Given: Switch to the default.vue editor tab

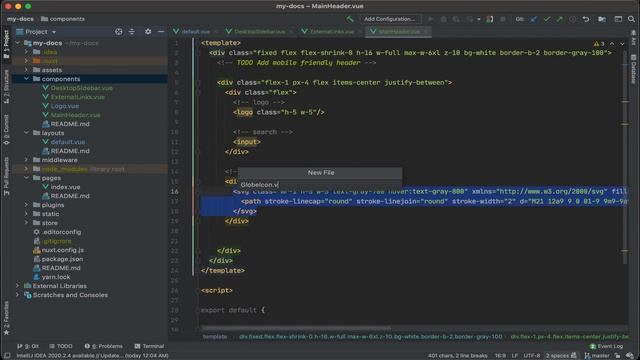Looking at the screenshot, I should (195, 31).
